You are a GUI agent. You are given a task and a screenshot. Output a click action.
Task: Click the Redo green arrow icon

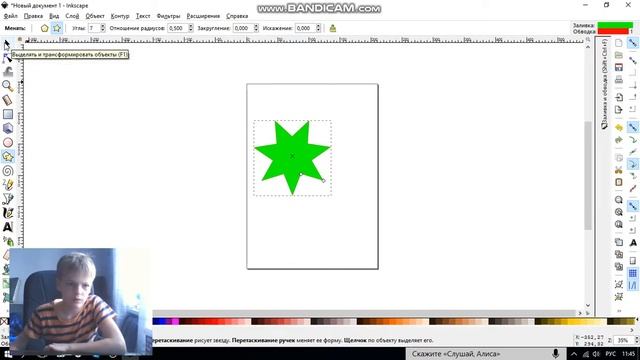619,140
